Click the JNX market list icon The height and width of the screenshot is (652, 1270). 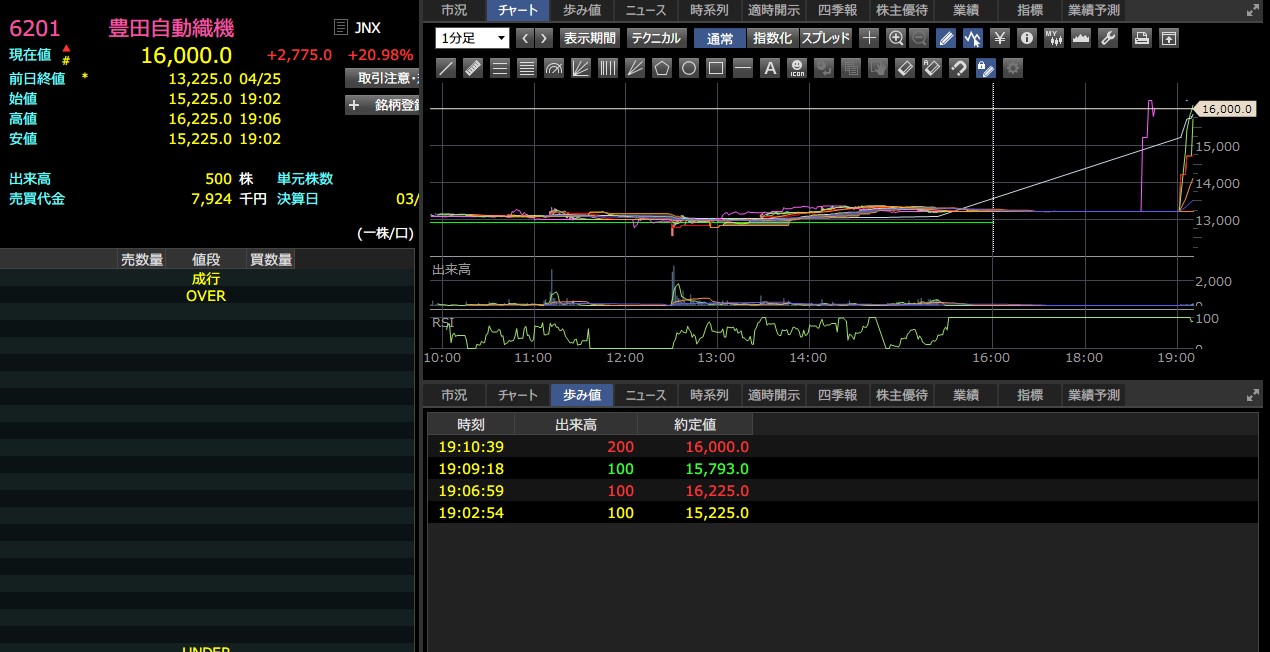point(341,28)
